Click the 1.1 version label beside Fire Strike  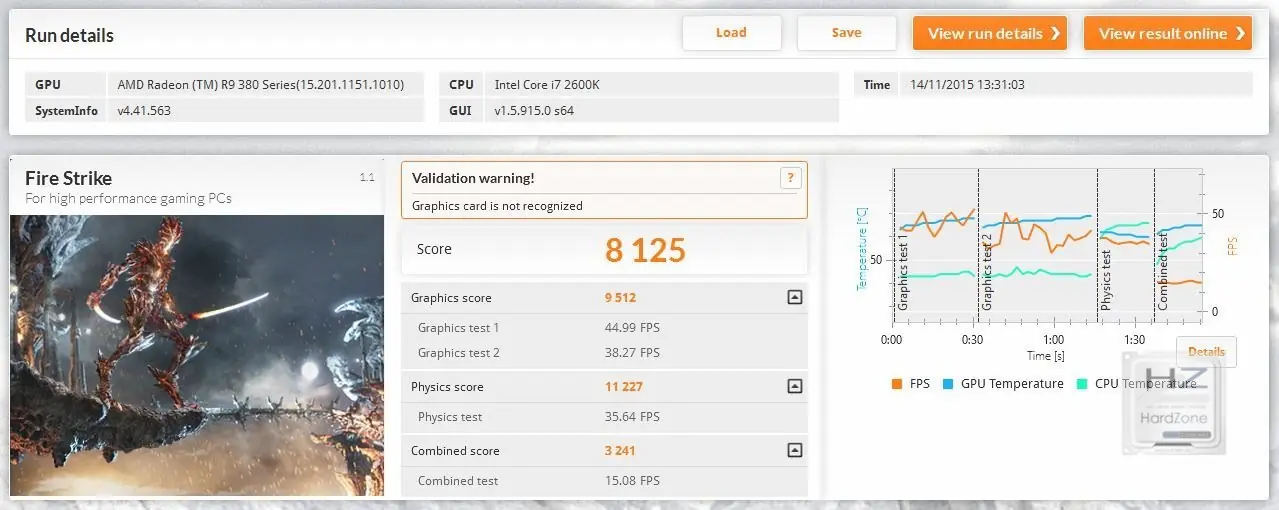pyautogui.click(x=367, y=177)
